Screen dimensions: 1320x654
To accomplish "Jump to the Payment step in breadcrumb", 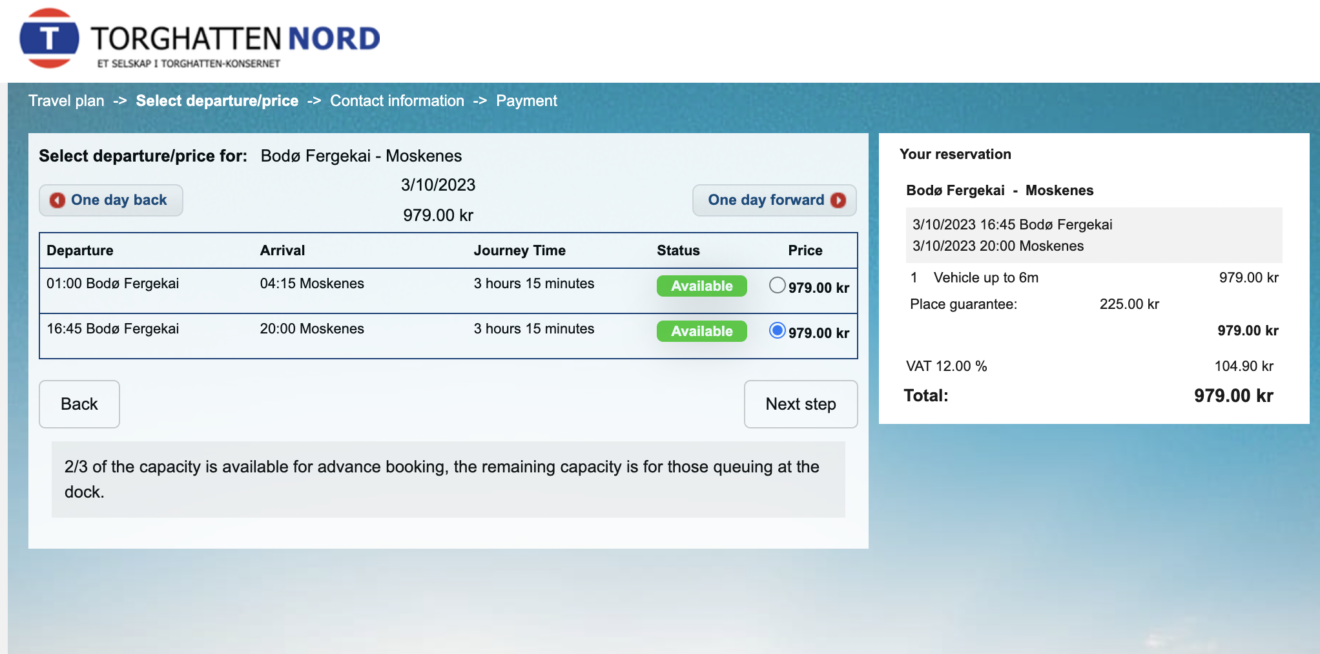I will tap(527, 101).
